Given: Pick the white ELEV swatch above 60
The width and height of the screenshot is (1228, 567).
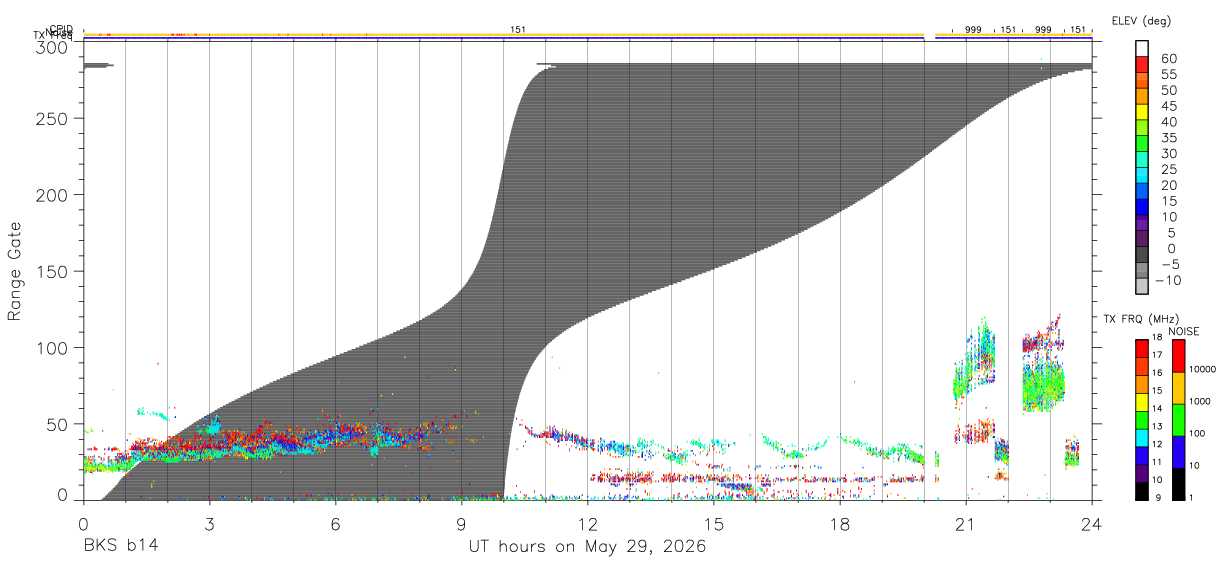Looking at the screenshot, I should tap(1143, 48).
